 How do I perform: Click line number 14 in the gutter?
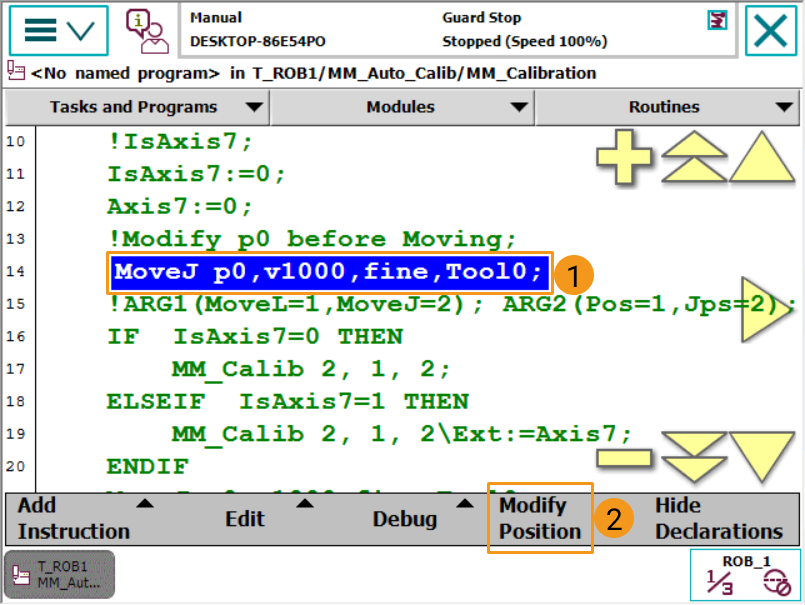click(15, 272)
